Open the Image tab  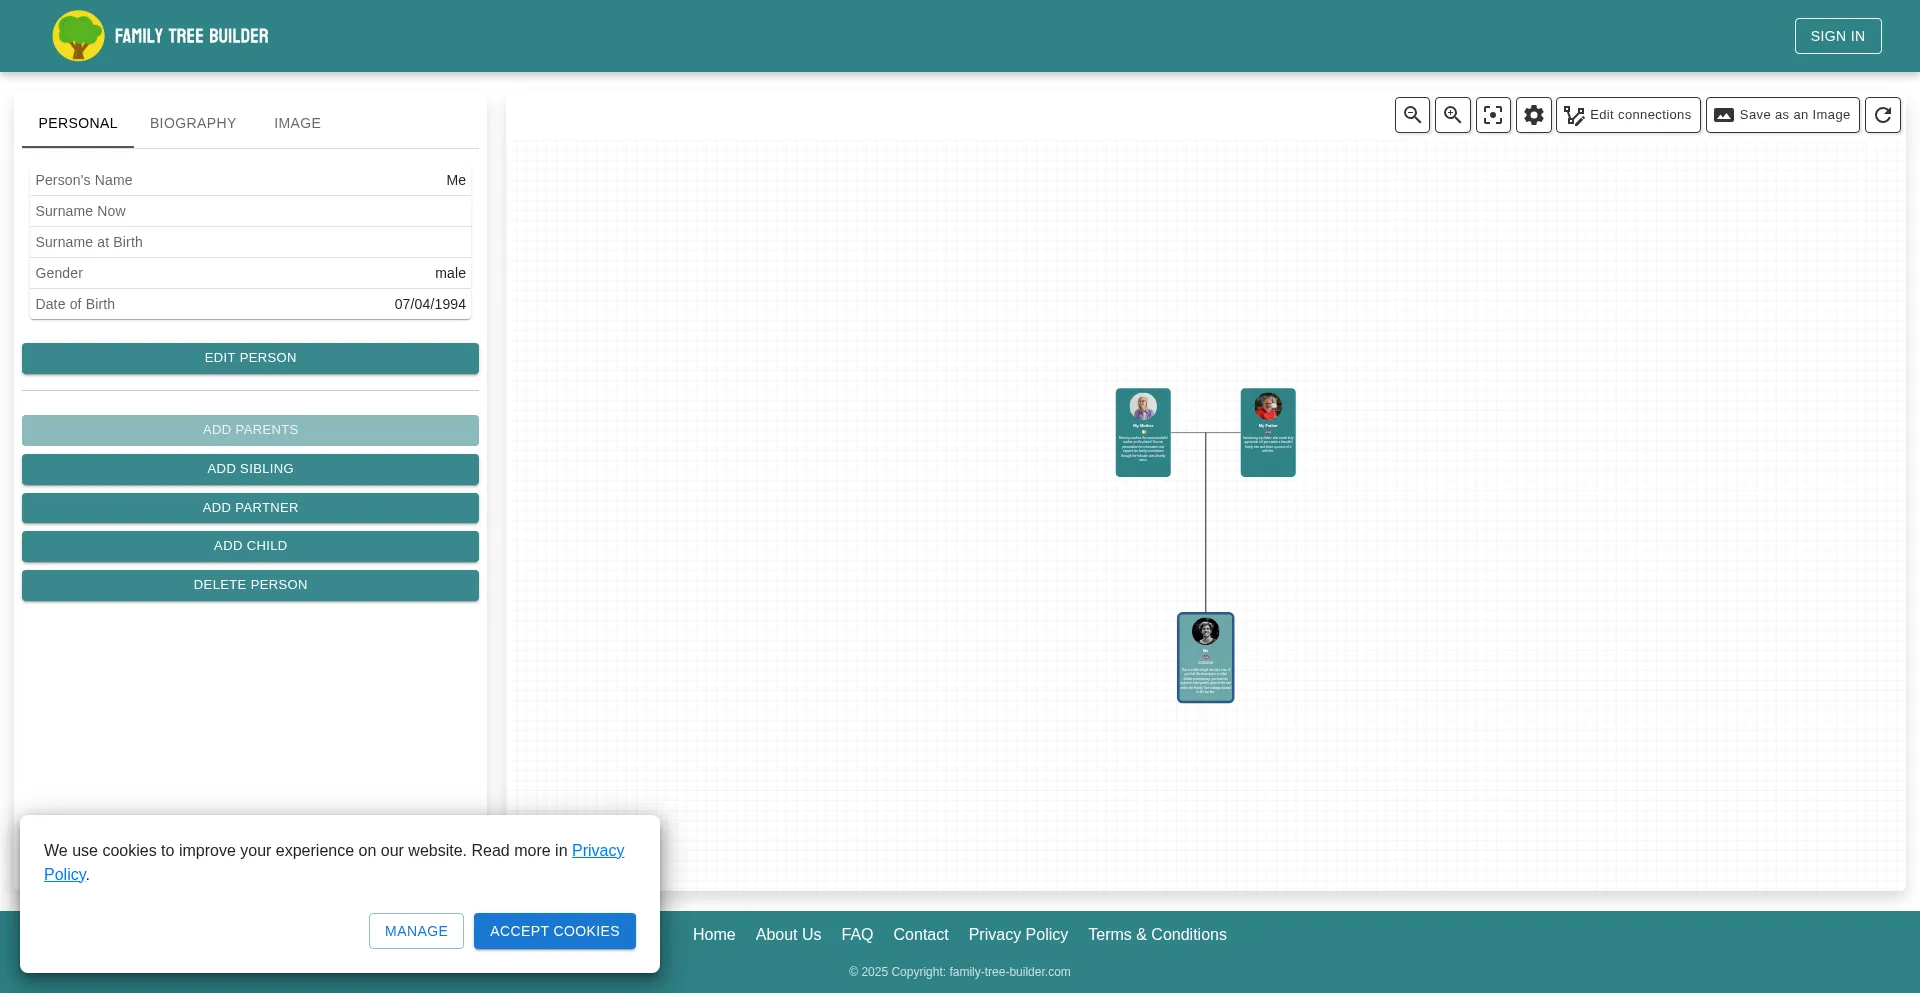(297, 123)
